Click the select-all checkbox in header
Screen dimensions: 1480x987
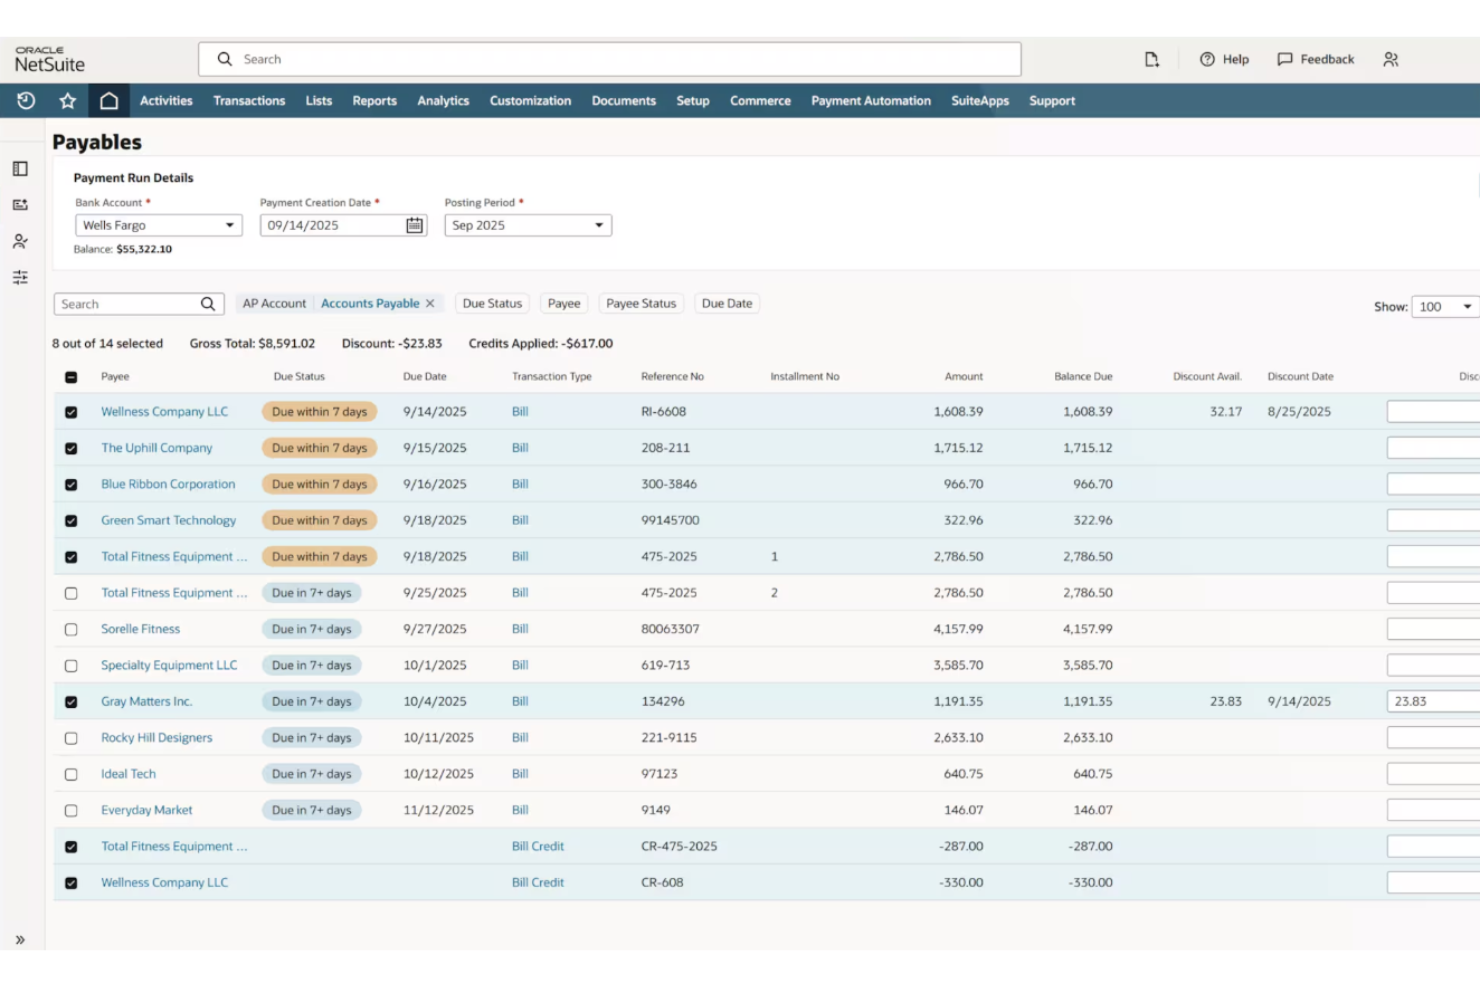pos(71,376)
